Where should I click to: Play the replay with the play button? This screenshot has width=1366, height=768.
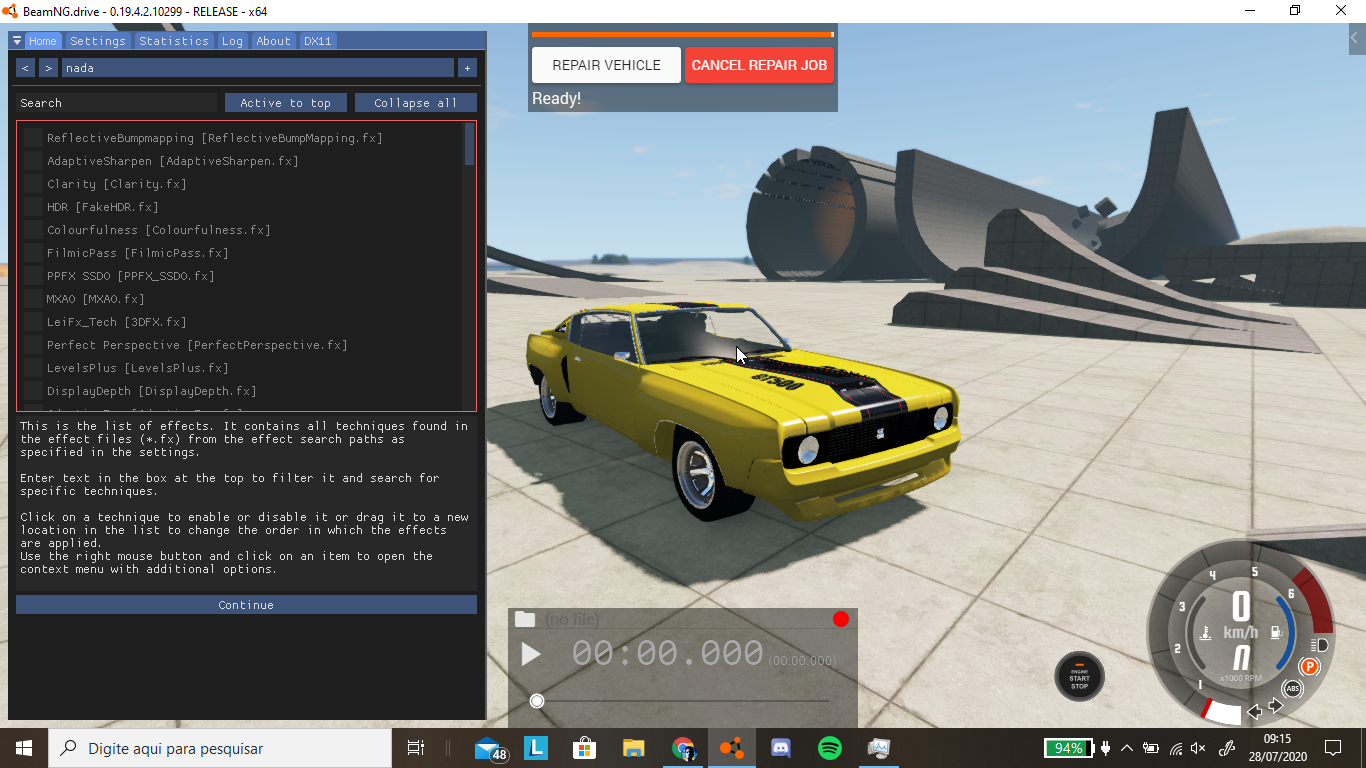531,655
